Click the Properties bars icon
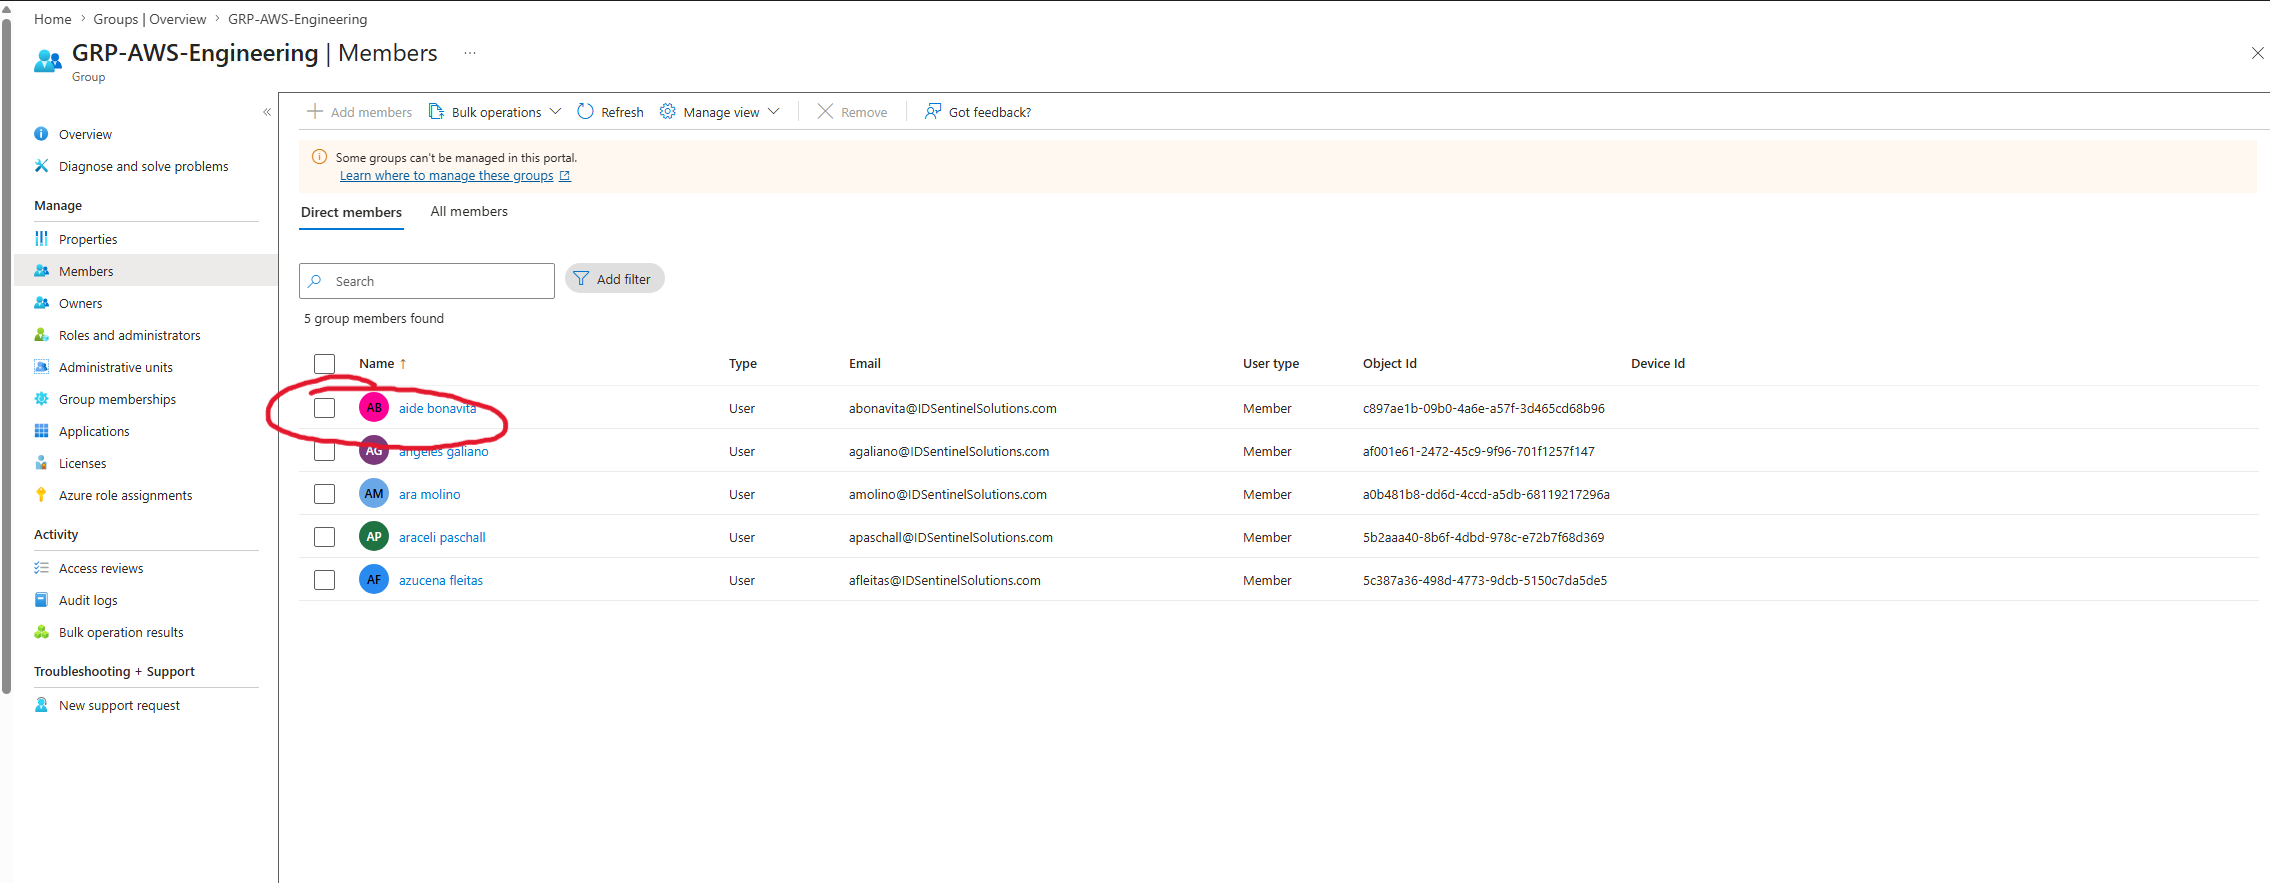2270x883 pixels. [41, 239]
